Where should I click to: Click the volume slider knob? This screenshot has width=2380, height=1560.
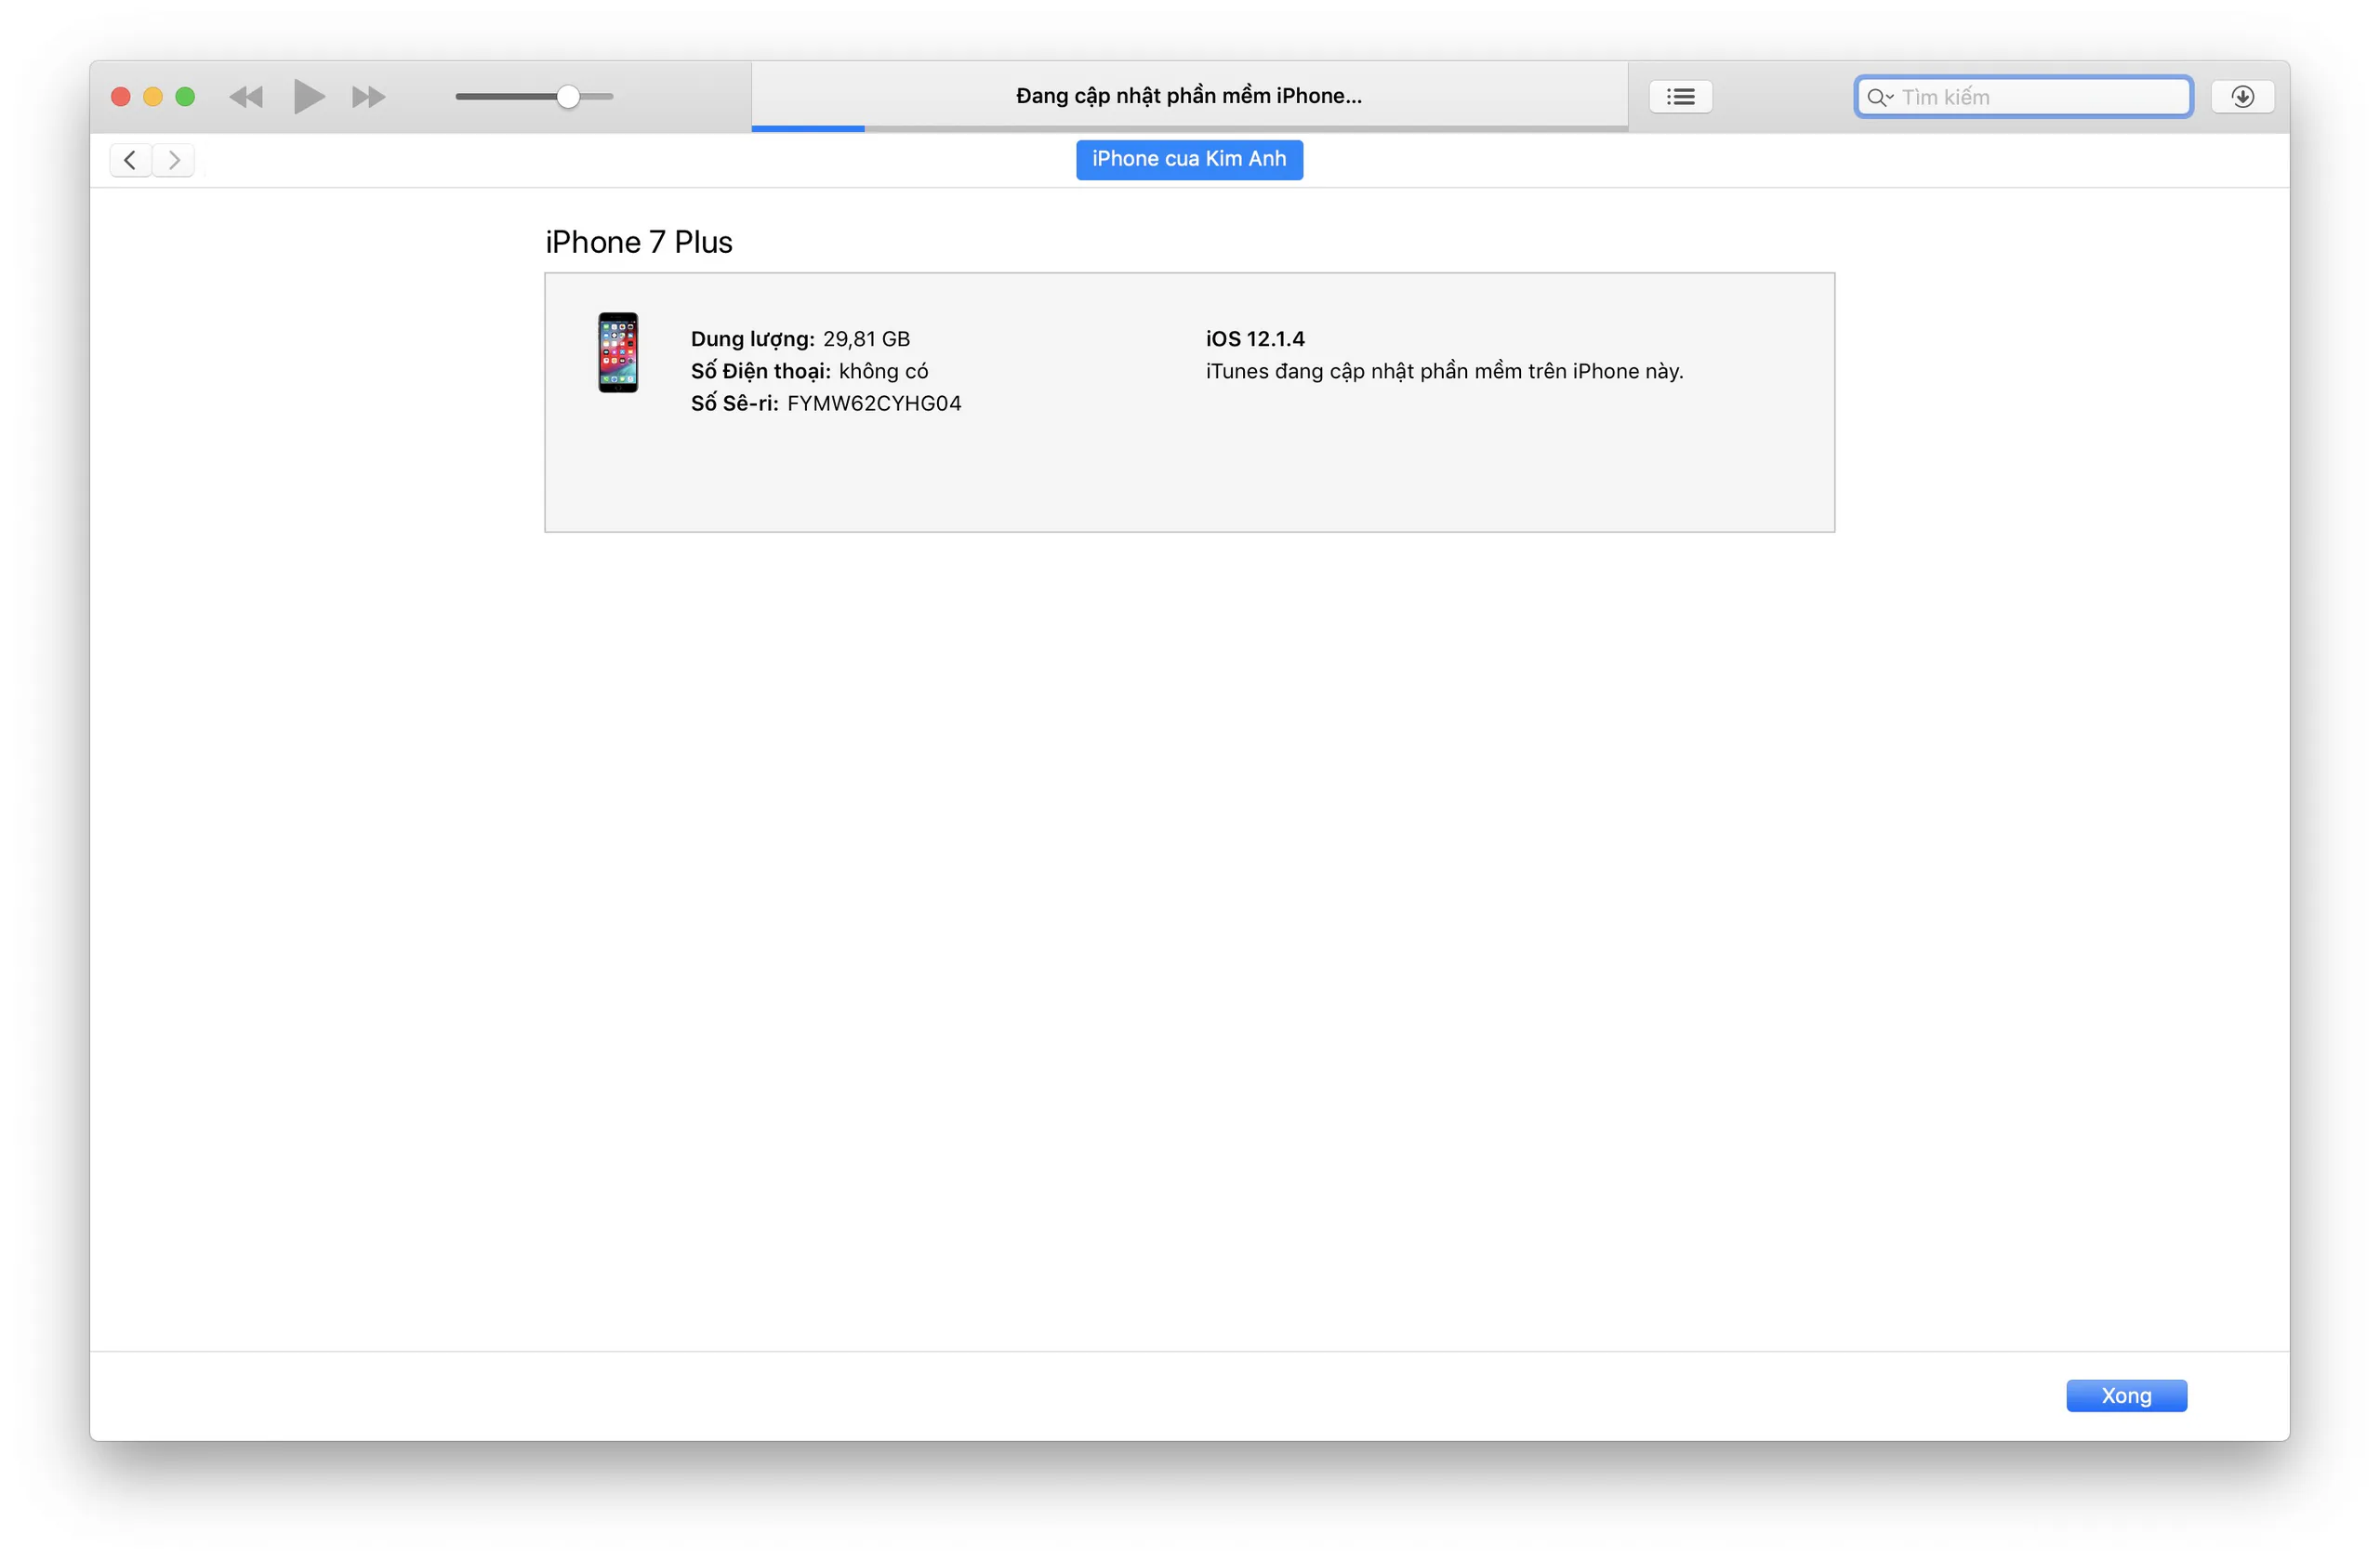(x=568, y=96)
